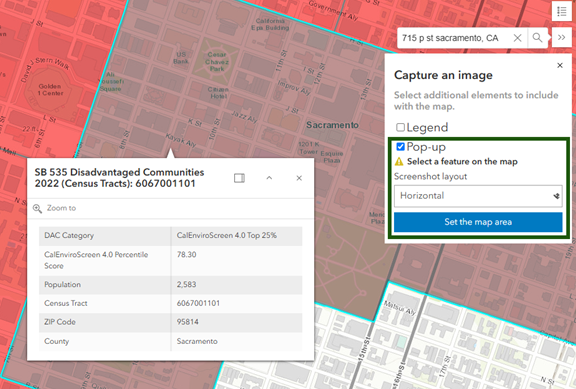Screen dimensions: 576x389
Task: Collapse the pop-up with chevron
Action: point(269,178)
